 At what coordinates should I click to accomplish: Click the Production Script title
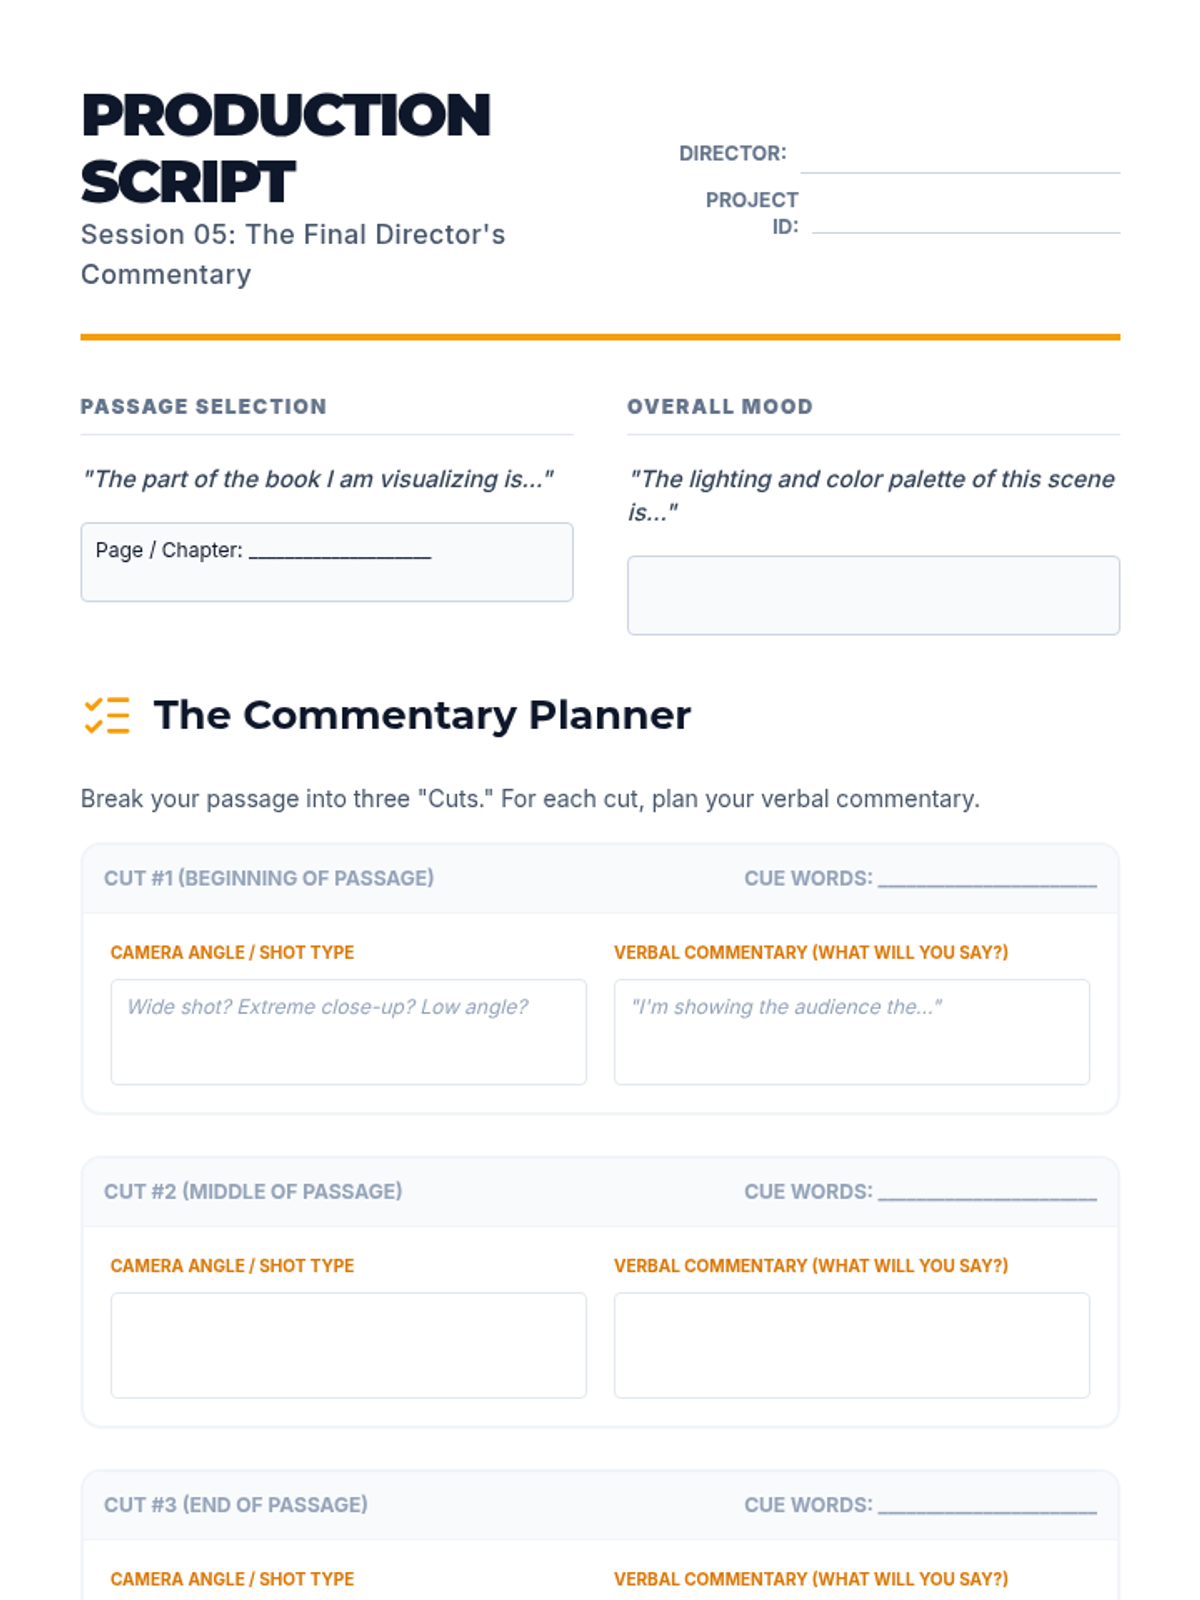pyautogui.click(x=286, y=147)
